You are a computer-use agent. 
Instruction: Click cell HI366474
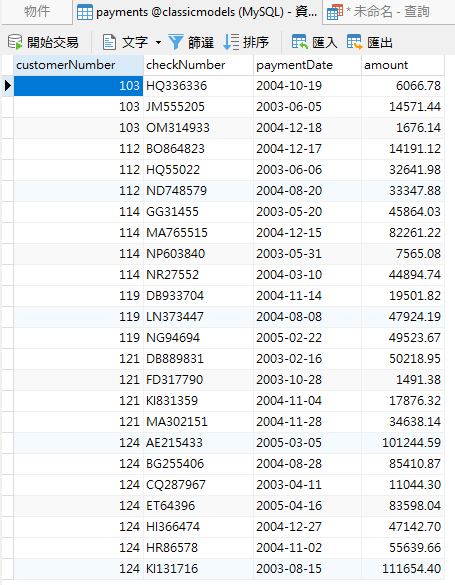click(x=198, y=527)
